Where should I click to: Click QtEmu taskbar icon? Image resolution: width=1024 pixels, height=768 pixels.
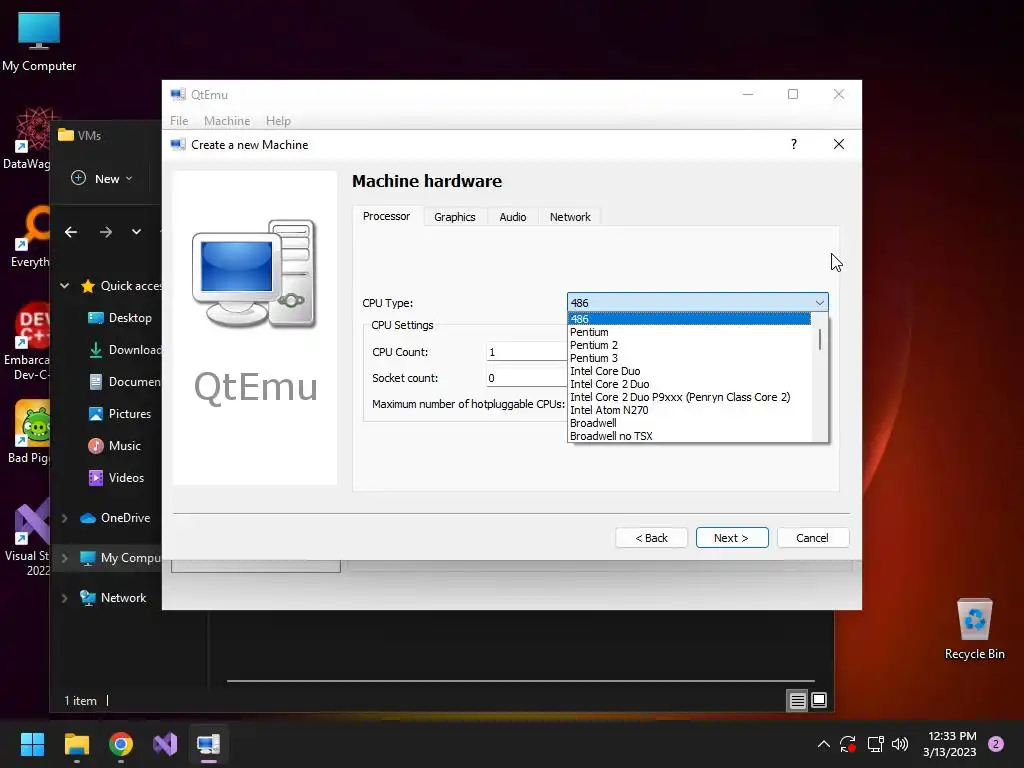[x=209, y=744]
